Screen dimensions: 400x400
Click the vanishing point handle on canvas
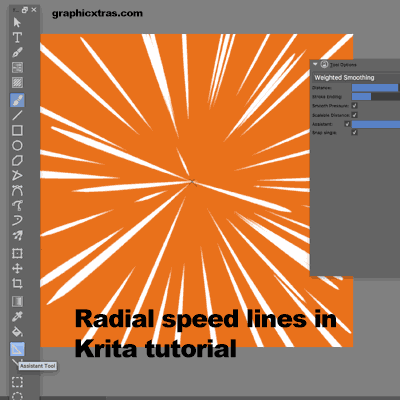[192, 182]
